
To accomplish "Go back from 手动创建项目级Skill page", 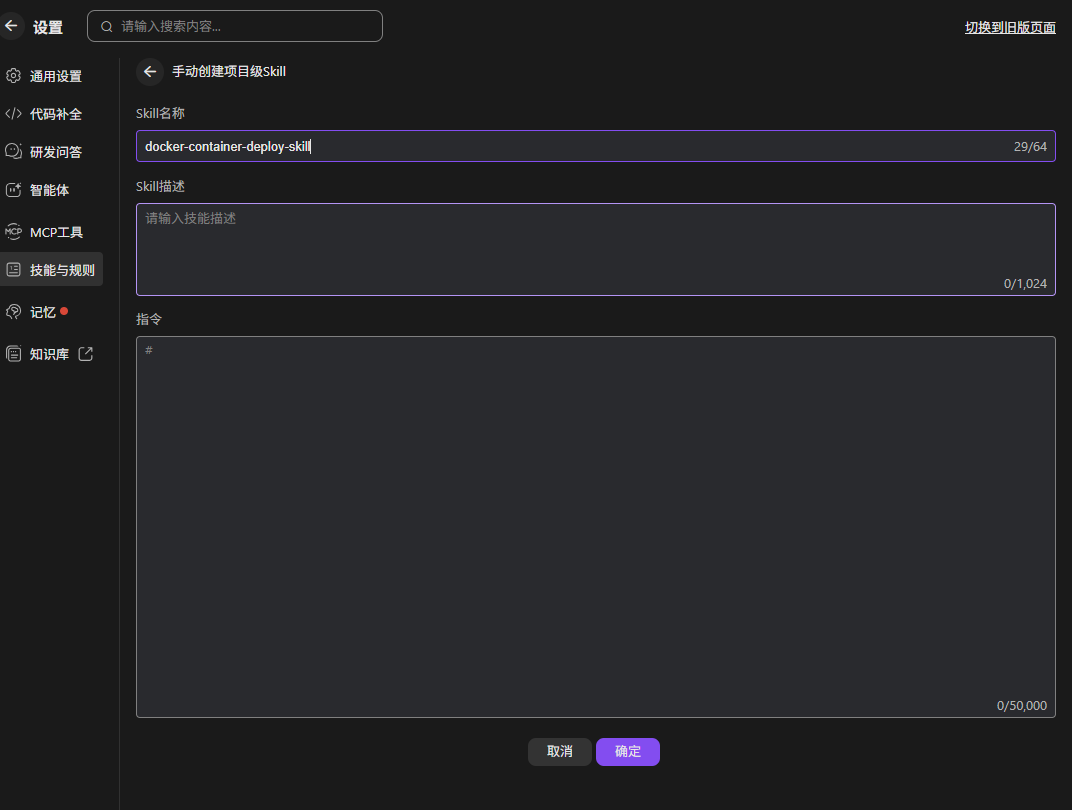I will pos(150,71).
